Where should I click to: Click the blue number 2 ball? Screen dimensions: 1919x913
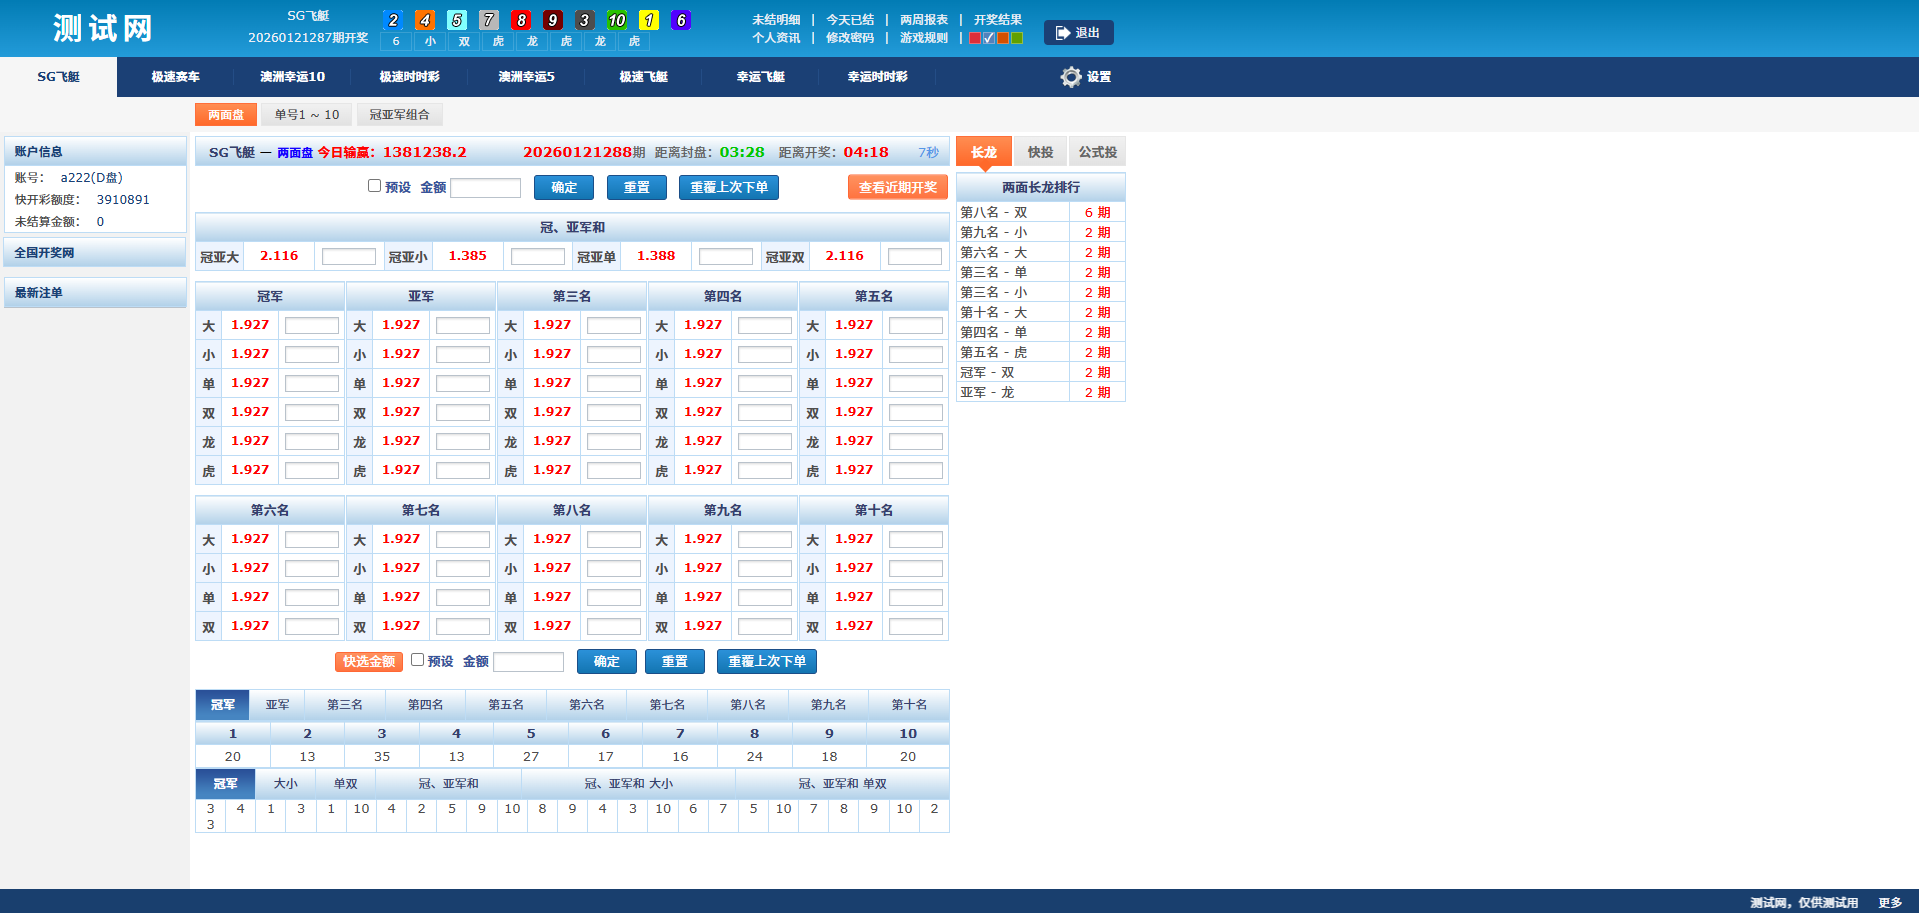[x=393, y=20]
